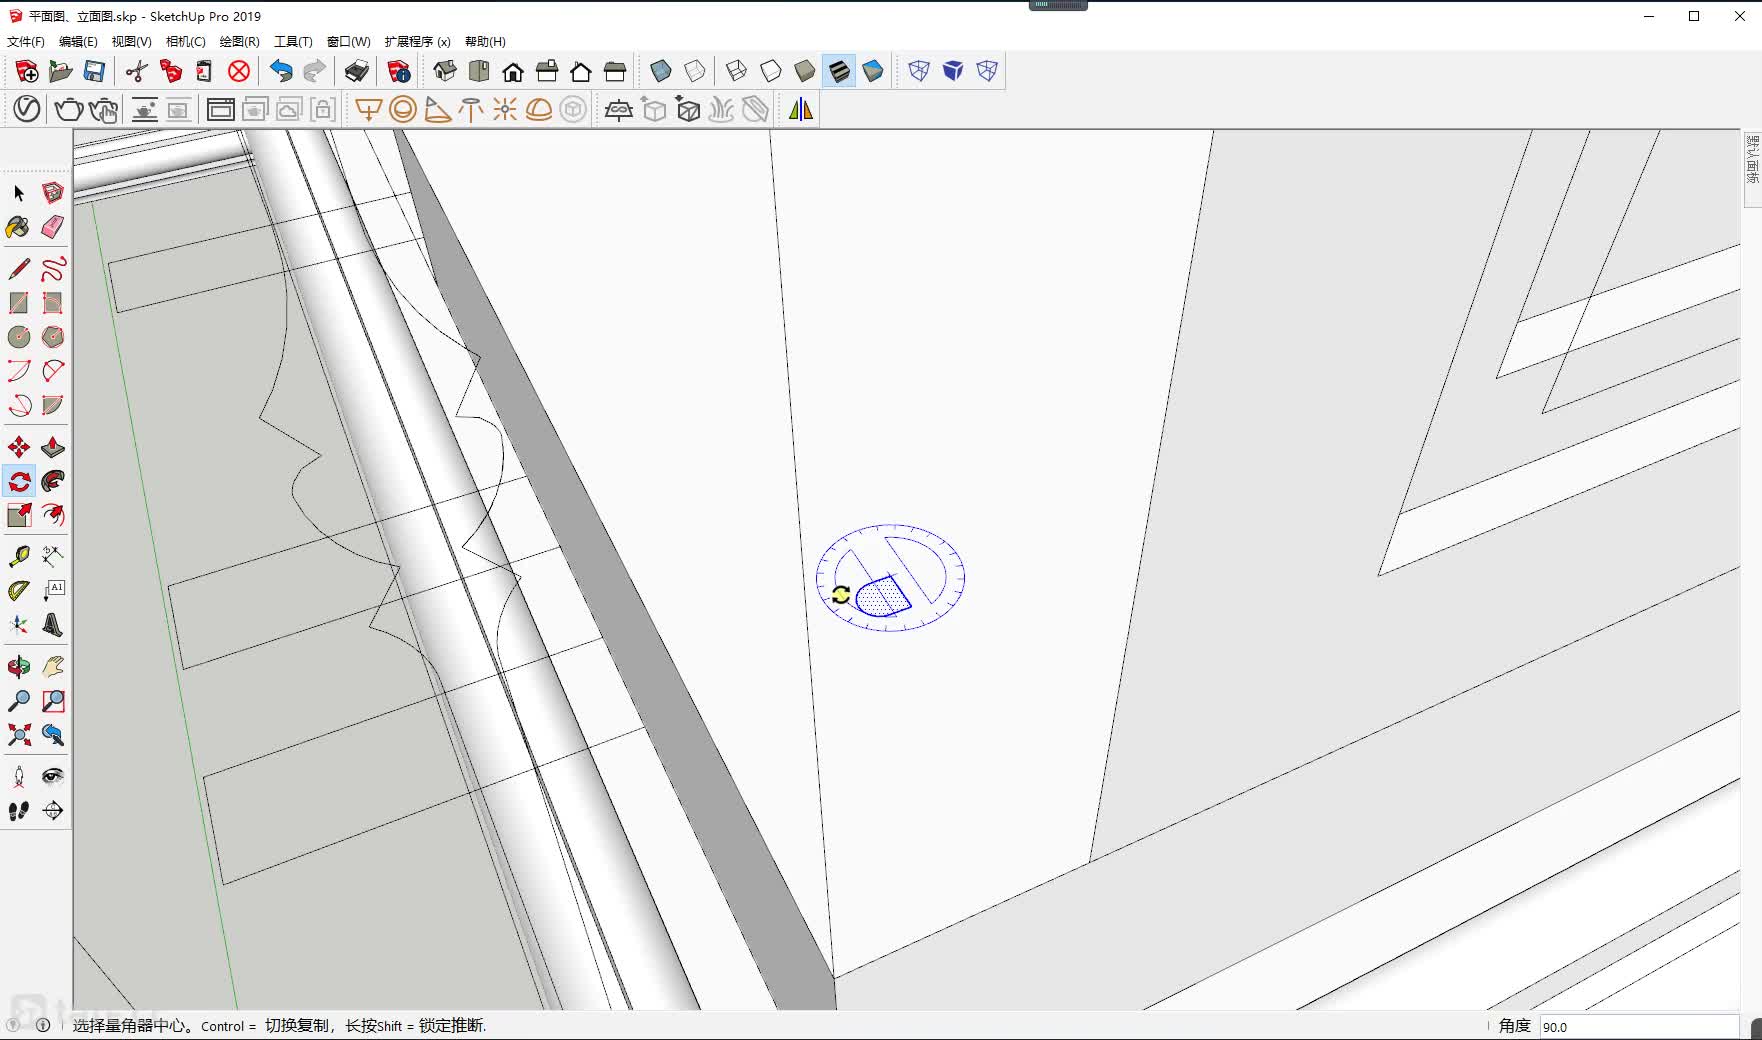
Task: Open the 视图(V) menu
Action: pyautogui.click(x=131, y=42)
